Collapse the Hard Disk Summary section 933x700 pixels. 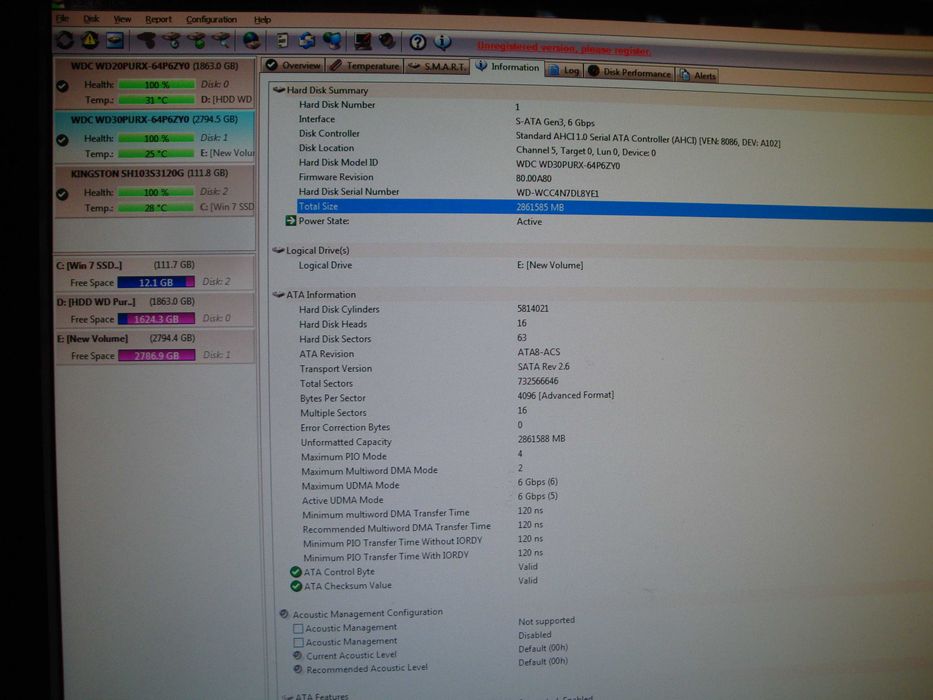tap(278, 90)
